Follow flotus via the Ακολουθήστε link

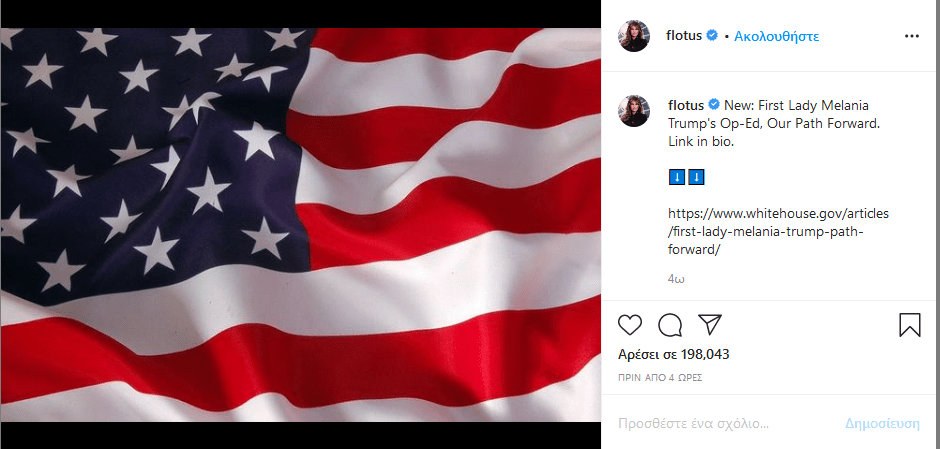point(776,36)
